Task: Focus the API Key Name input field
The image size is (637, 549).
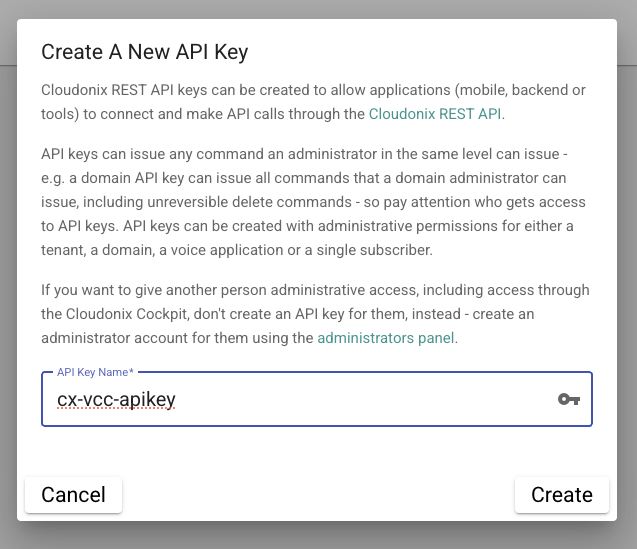Action: (300, 400)
